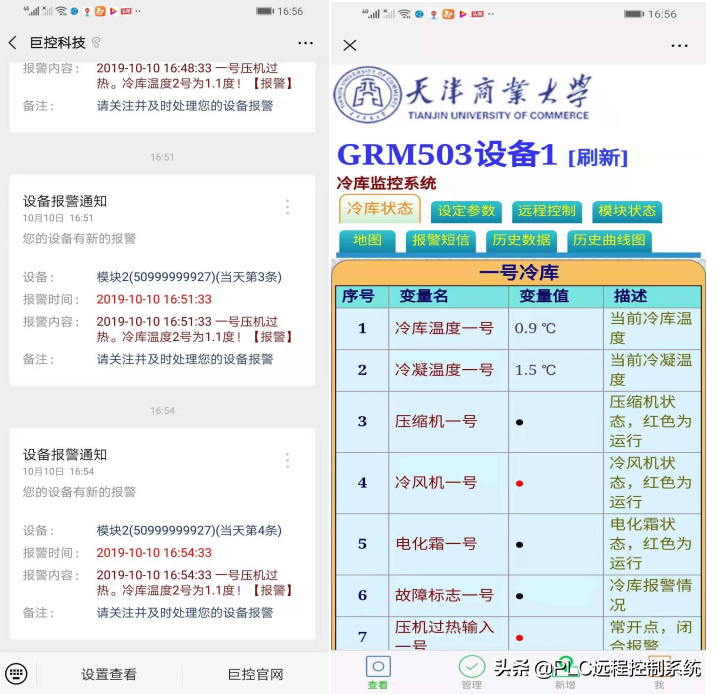Image resolution: width=718 pixels, height=694 pixels.
Task: Click the 冷凝温度一号 variable name
Action: [444, 370]
